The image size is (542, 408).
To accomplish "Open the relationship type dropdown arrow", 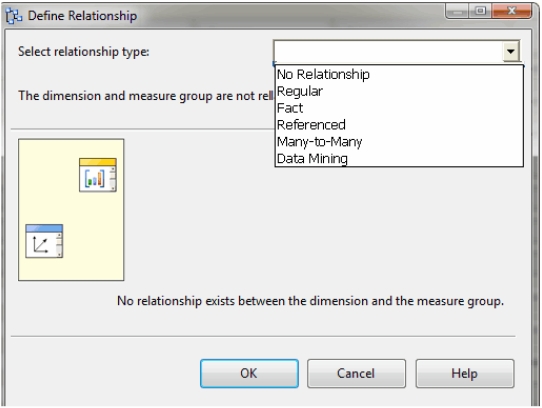I will [x=511, y=52].
